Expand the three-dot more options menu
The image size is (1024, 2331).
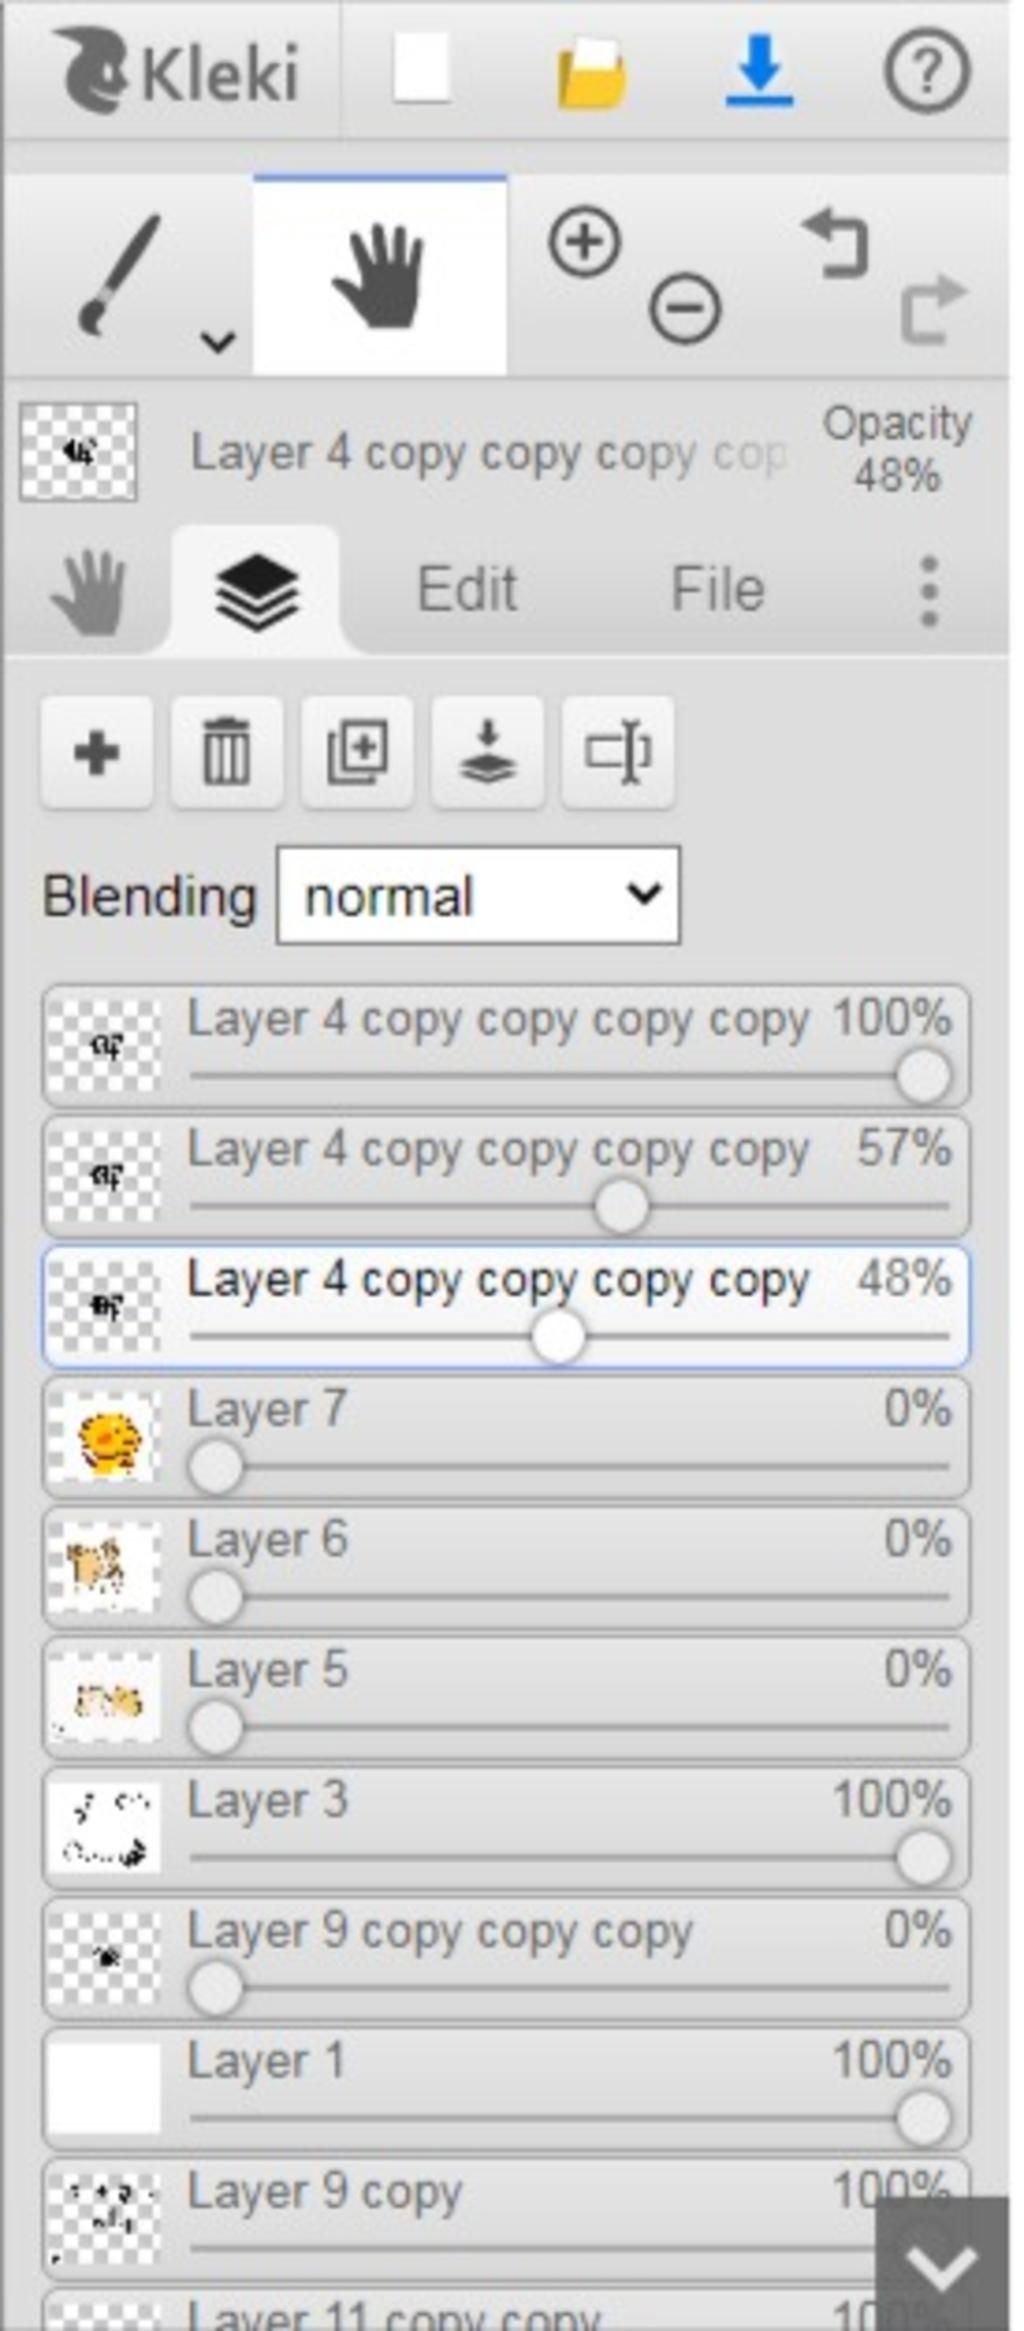coord(929,591)
